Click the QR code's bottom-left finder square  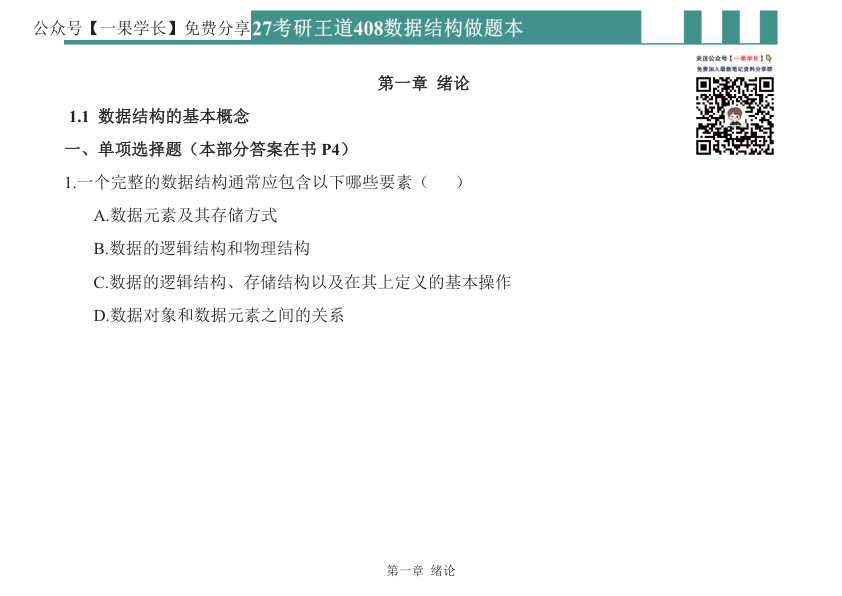click(x=703, y=147)
